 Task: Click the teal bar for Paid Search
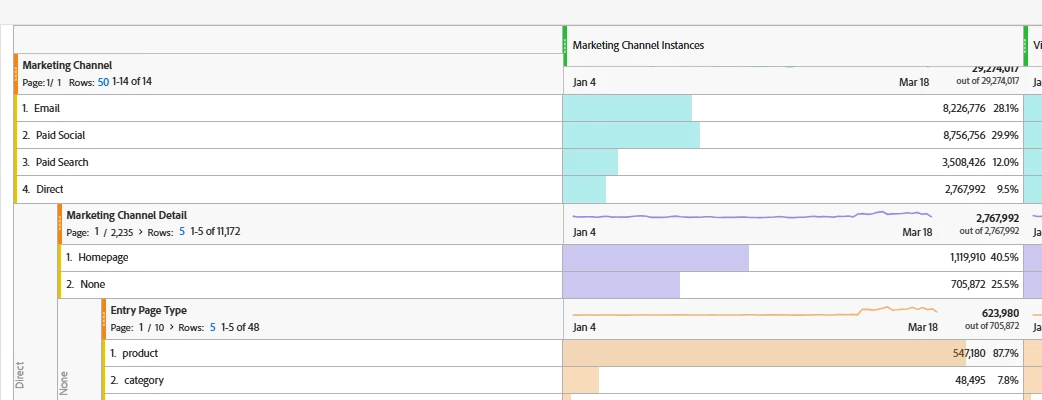pos(590,162)
